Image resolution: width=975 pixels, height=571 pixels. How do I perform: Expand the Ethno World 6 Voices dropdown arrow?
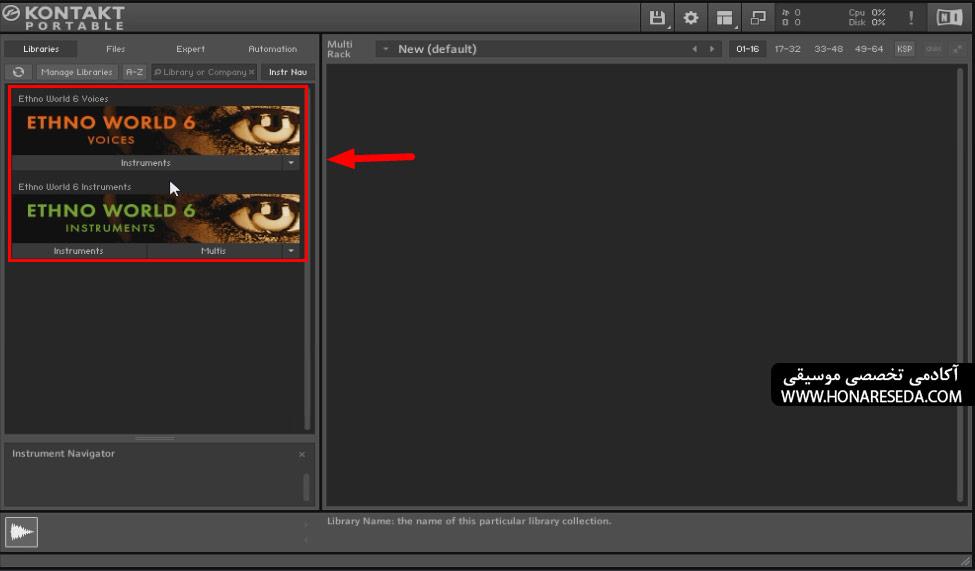[291, 163]
